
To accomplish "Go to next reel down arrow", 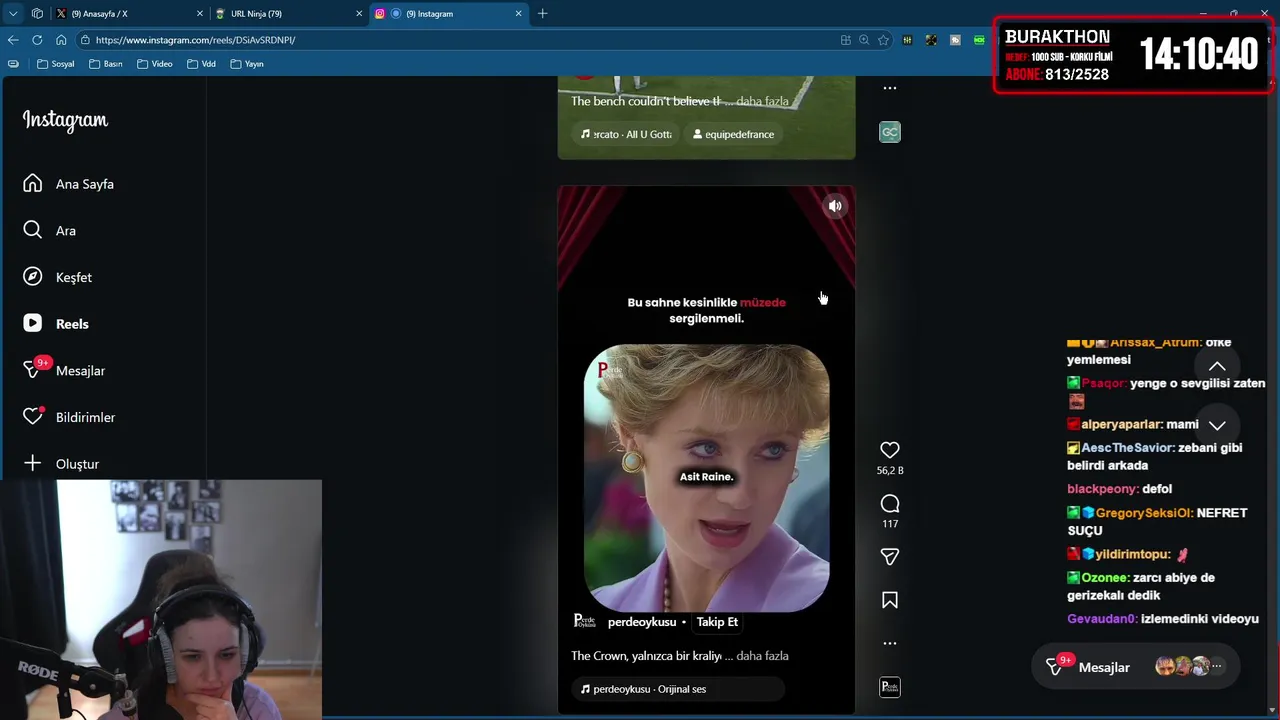I will pos(1217,425).
